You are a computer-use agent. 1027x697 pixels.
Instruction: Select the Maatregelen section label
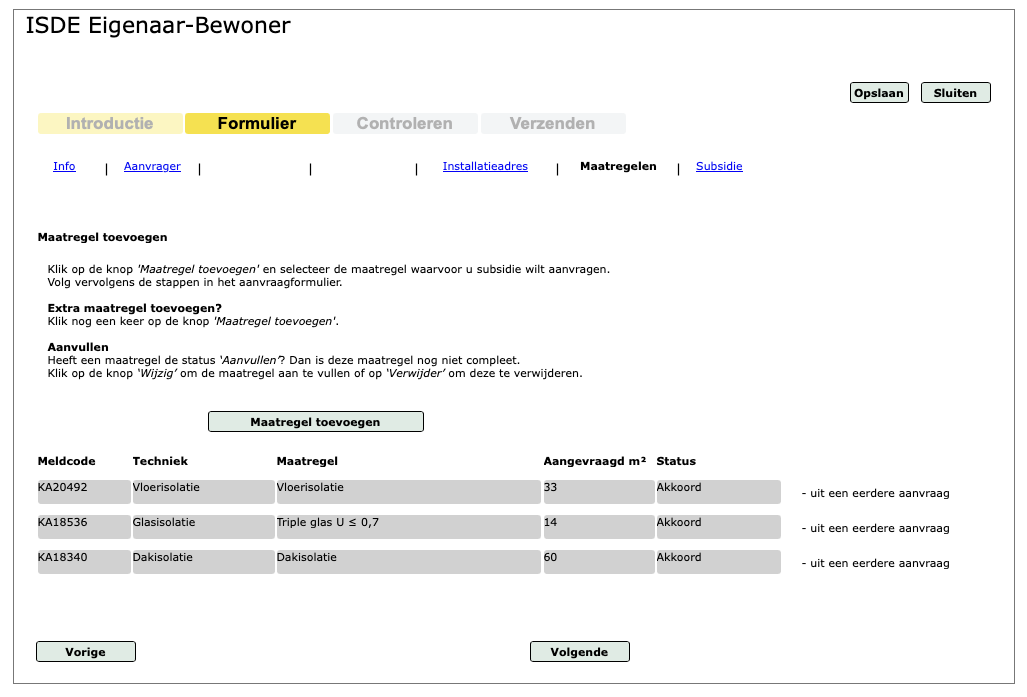[618, 167]
